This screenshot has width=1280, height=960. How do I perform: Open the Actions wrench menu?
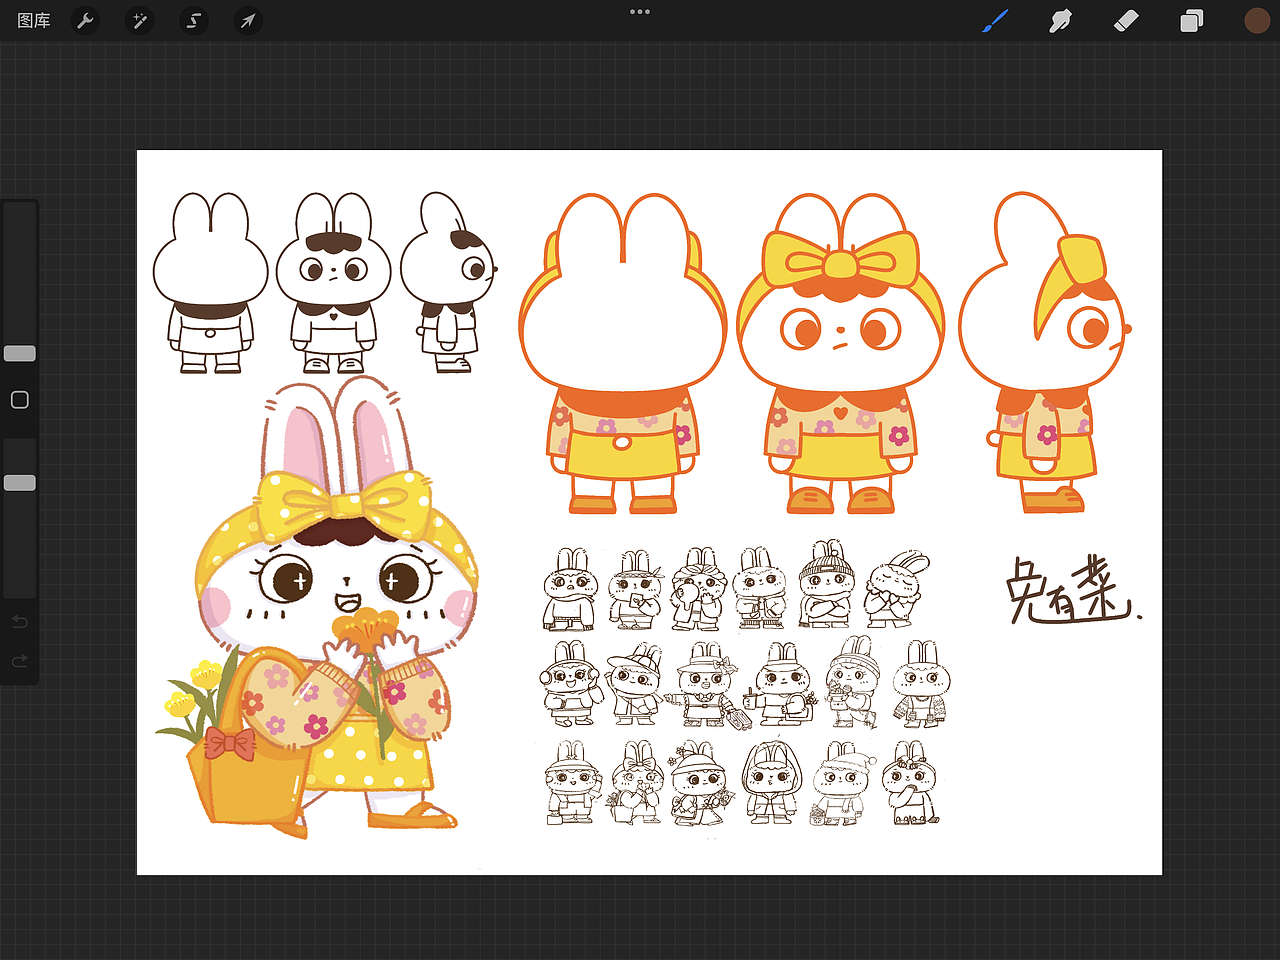pyautogui.click(x=86, y=20)
